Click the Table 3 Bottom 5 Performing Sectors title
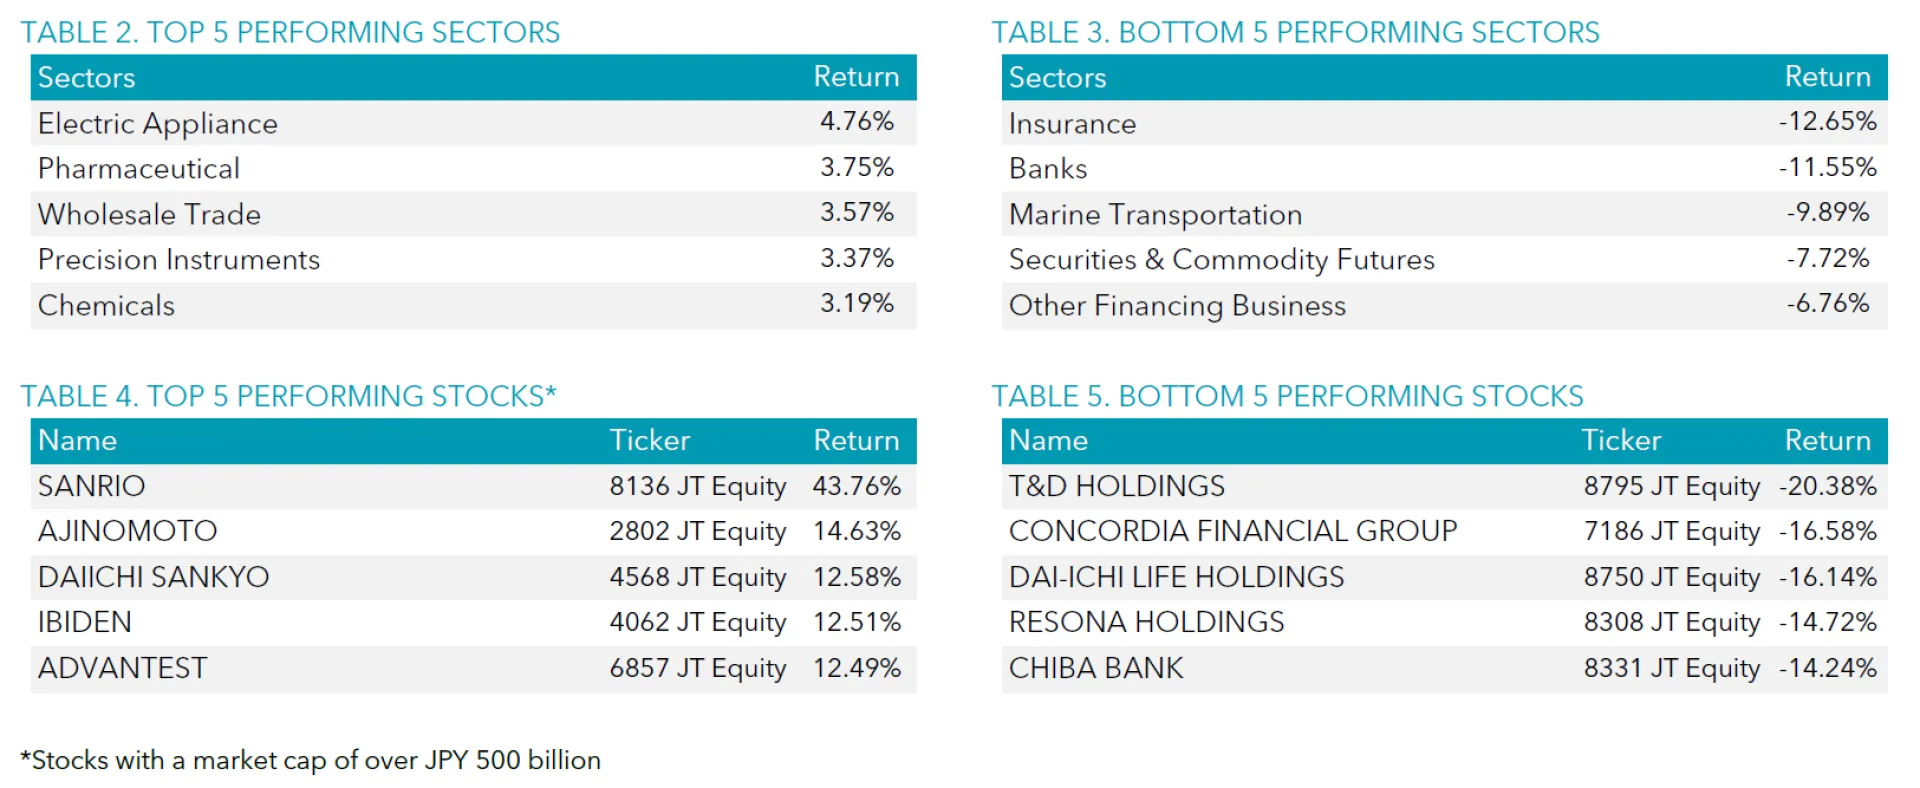 [x=1295, y=32]
